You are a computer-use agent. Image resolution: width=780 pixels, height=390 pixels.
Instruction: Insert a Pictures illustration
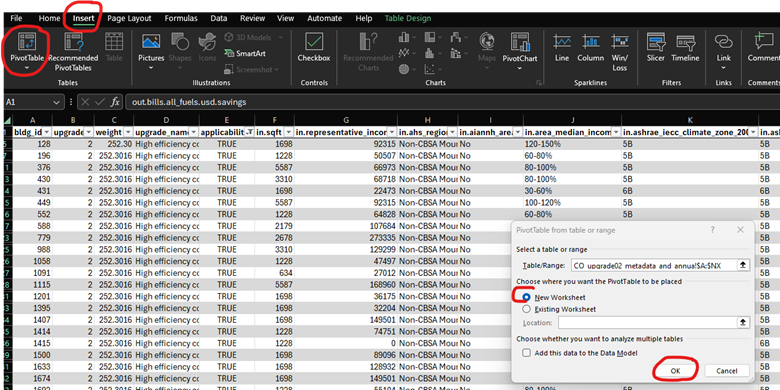[151, 52]
